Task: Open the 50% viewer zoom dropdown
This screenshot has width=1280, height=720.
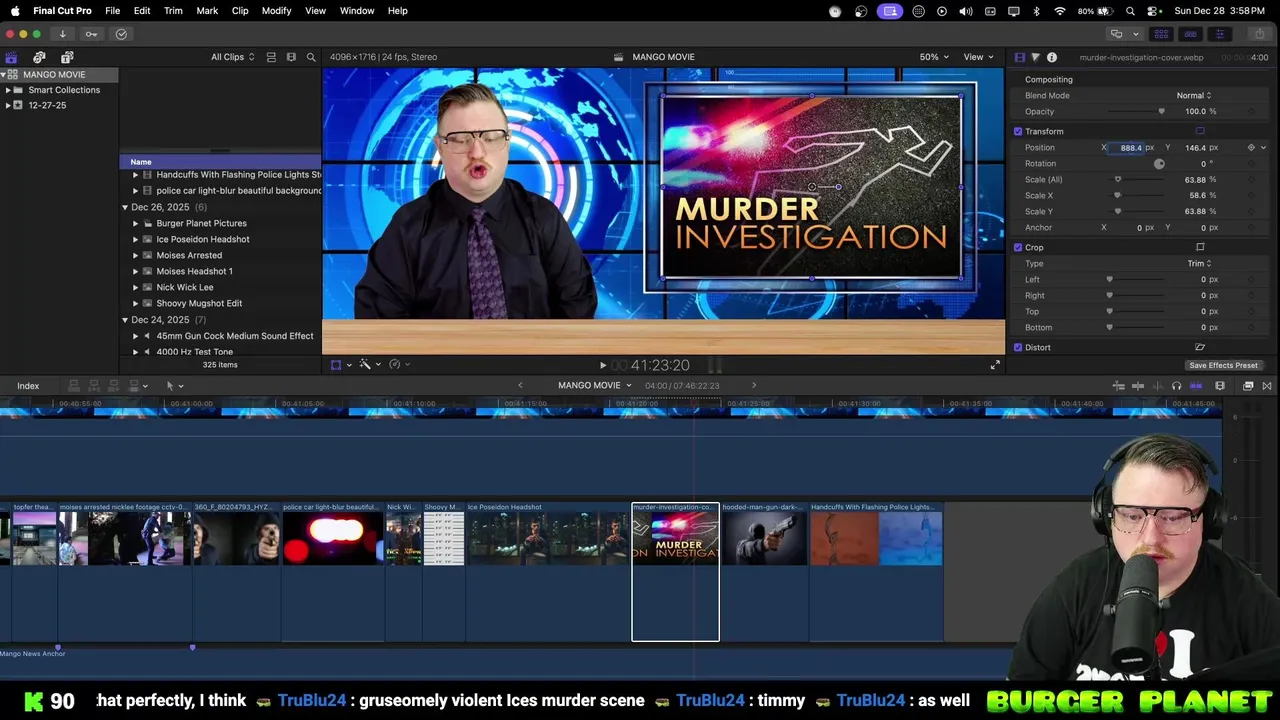Action: (x=934, y=57)
